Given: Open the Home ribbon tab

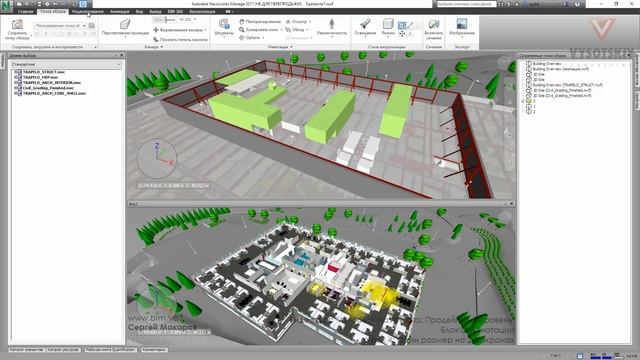Looking at the screenshot, I should [x=25, y=11].
